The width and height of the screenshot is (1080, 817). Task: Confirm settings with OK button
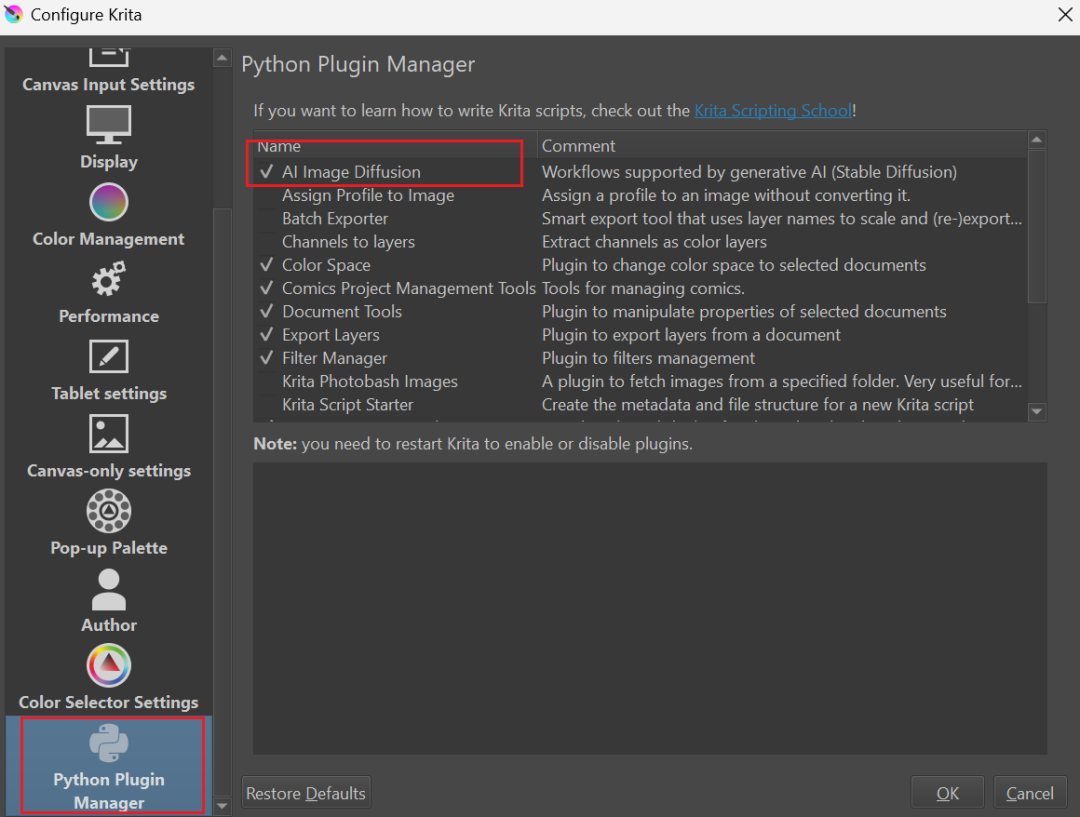click(947, 793)
